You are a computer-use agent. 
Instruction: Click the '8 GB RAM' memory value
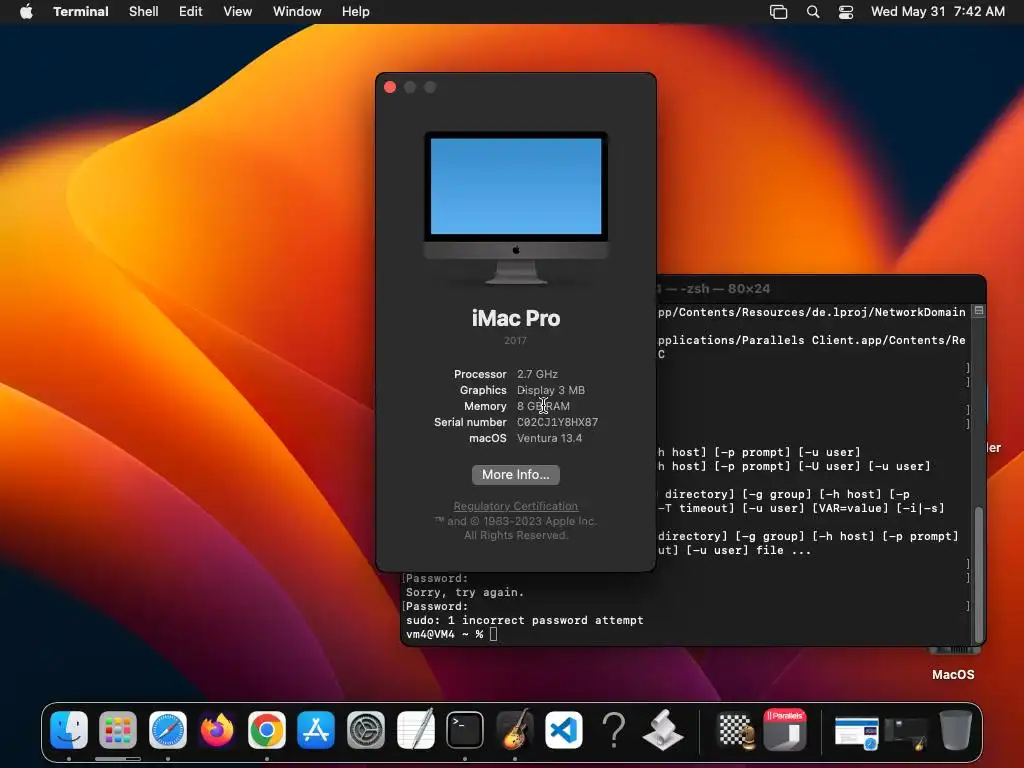point(543,406)
